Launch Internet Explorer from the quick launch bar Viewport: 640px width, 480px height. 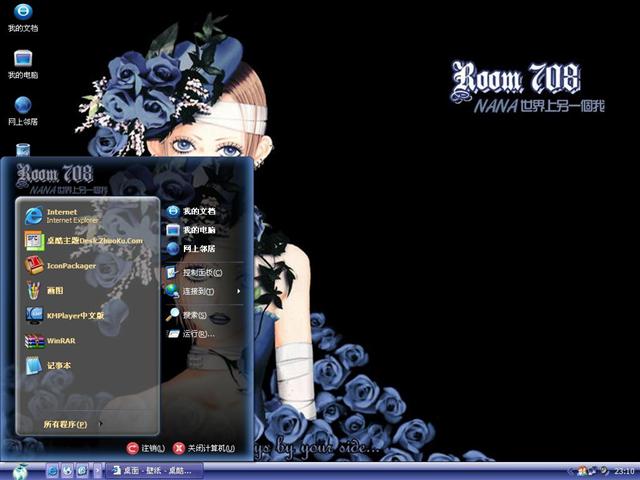[53, 471]
